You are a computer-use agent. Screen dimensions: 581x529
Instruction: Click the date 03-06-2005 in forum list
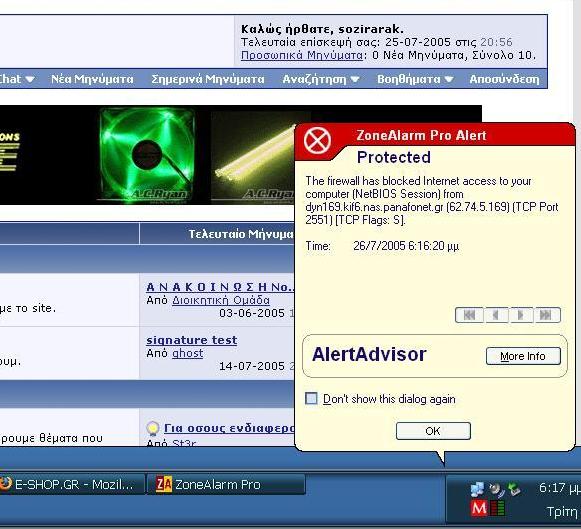click(x=252, y=313)
